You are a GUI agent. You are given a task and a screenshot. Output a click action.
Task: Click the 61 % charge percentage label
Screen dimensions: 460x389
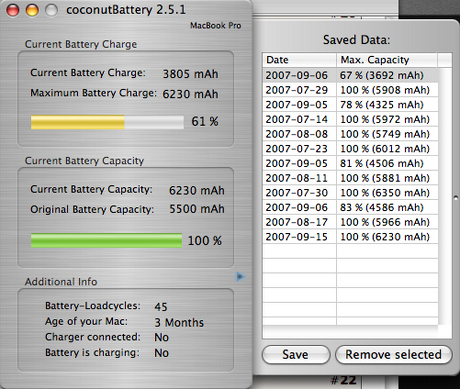205,122
